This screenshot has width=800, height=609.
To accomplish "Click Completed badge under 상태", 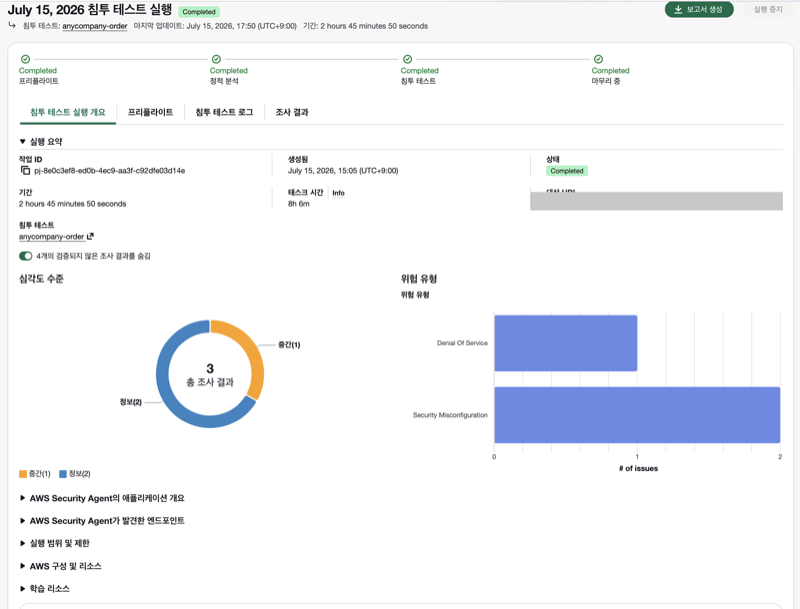I will [x=567, y=171].
